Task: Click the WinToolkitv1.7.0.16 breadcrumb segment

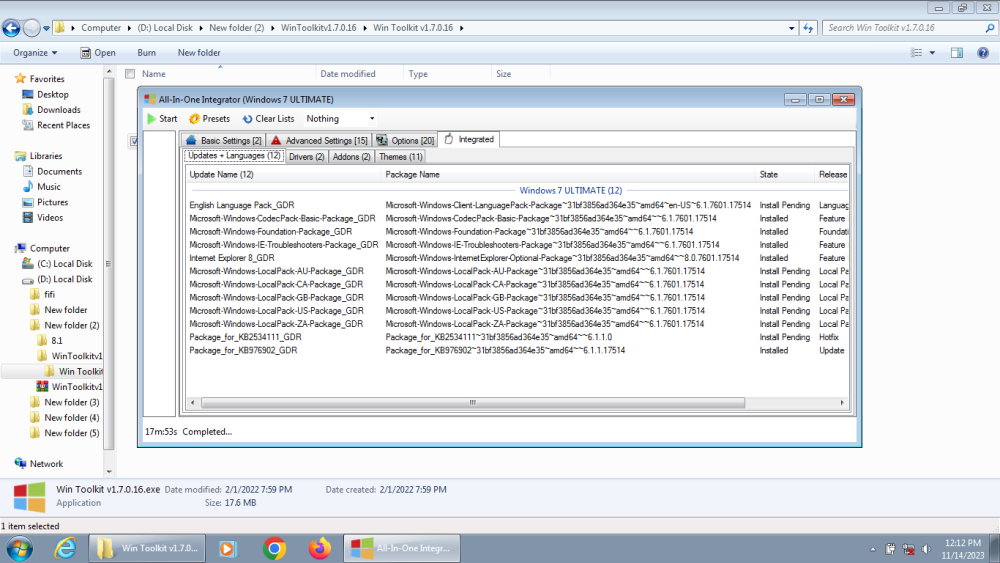Action: pos(318,28)
